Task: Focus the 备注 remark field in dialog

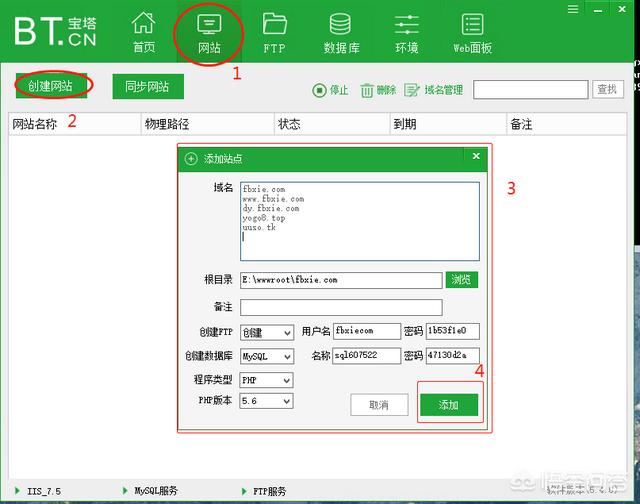Action: [x=341, y=307]
